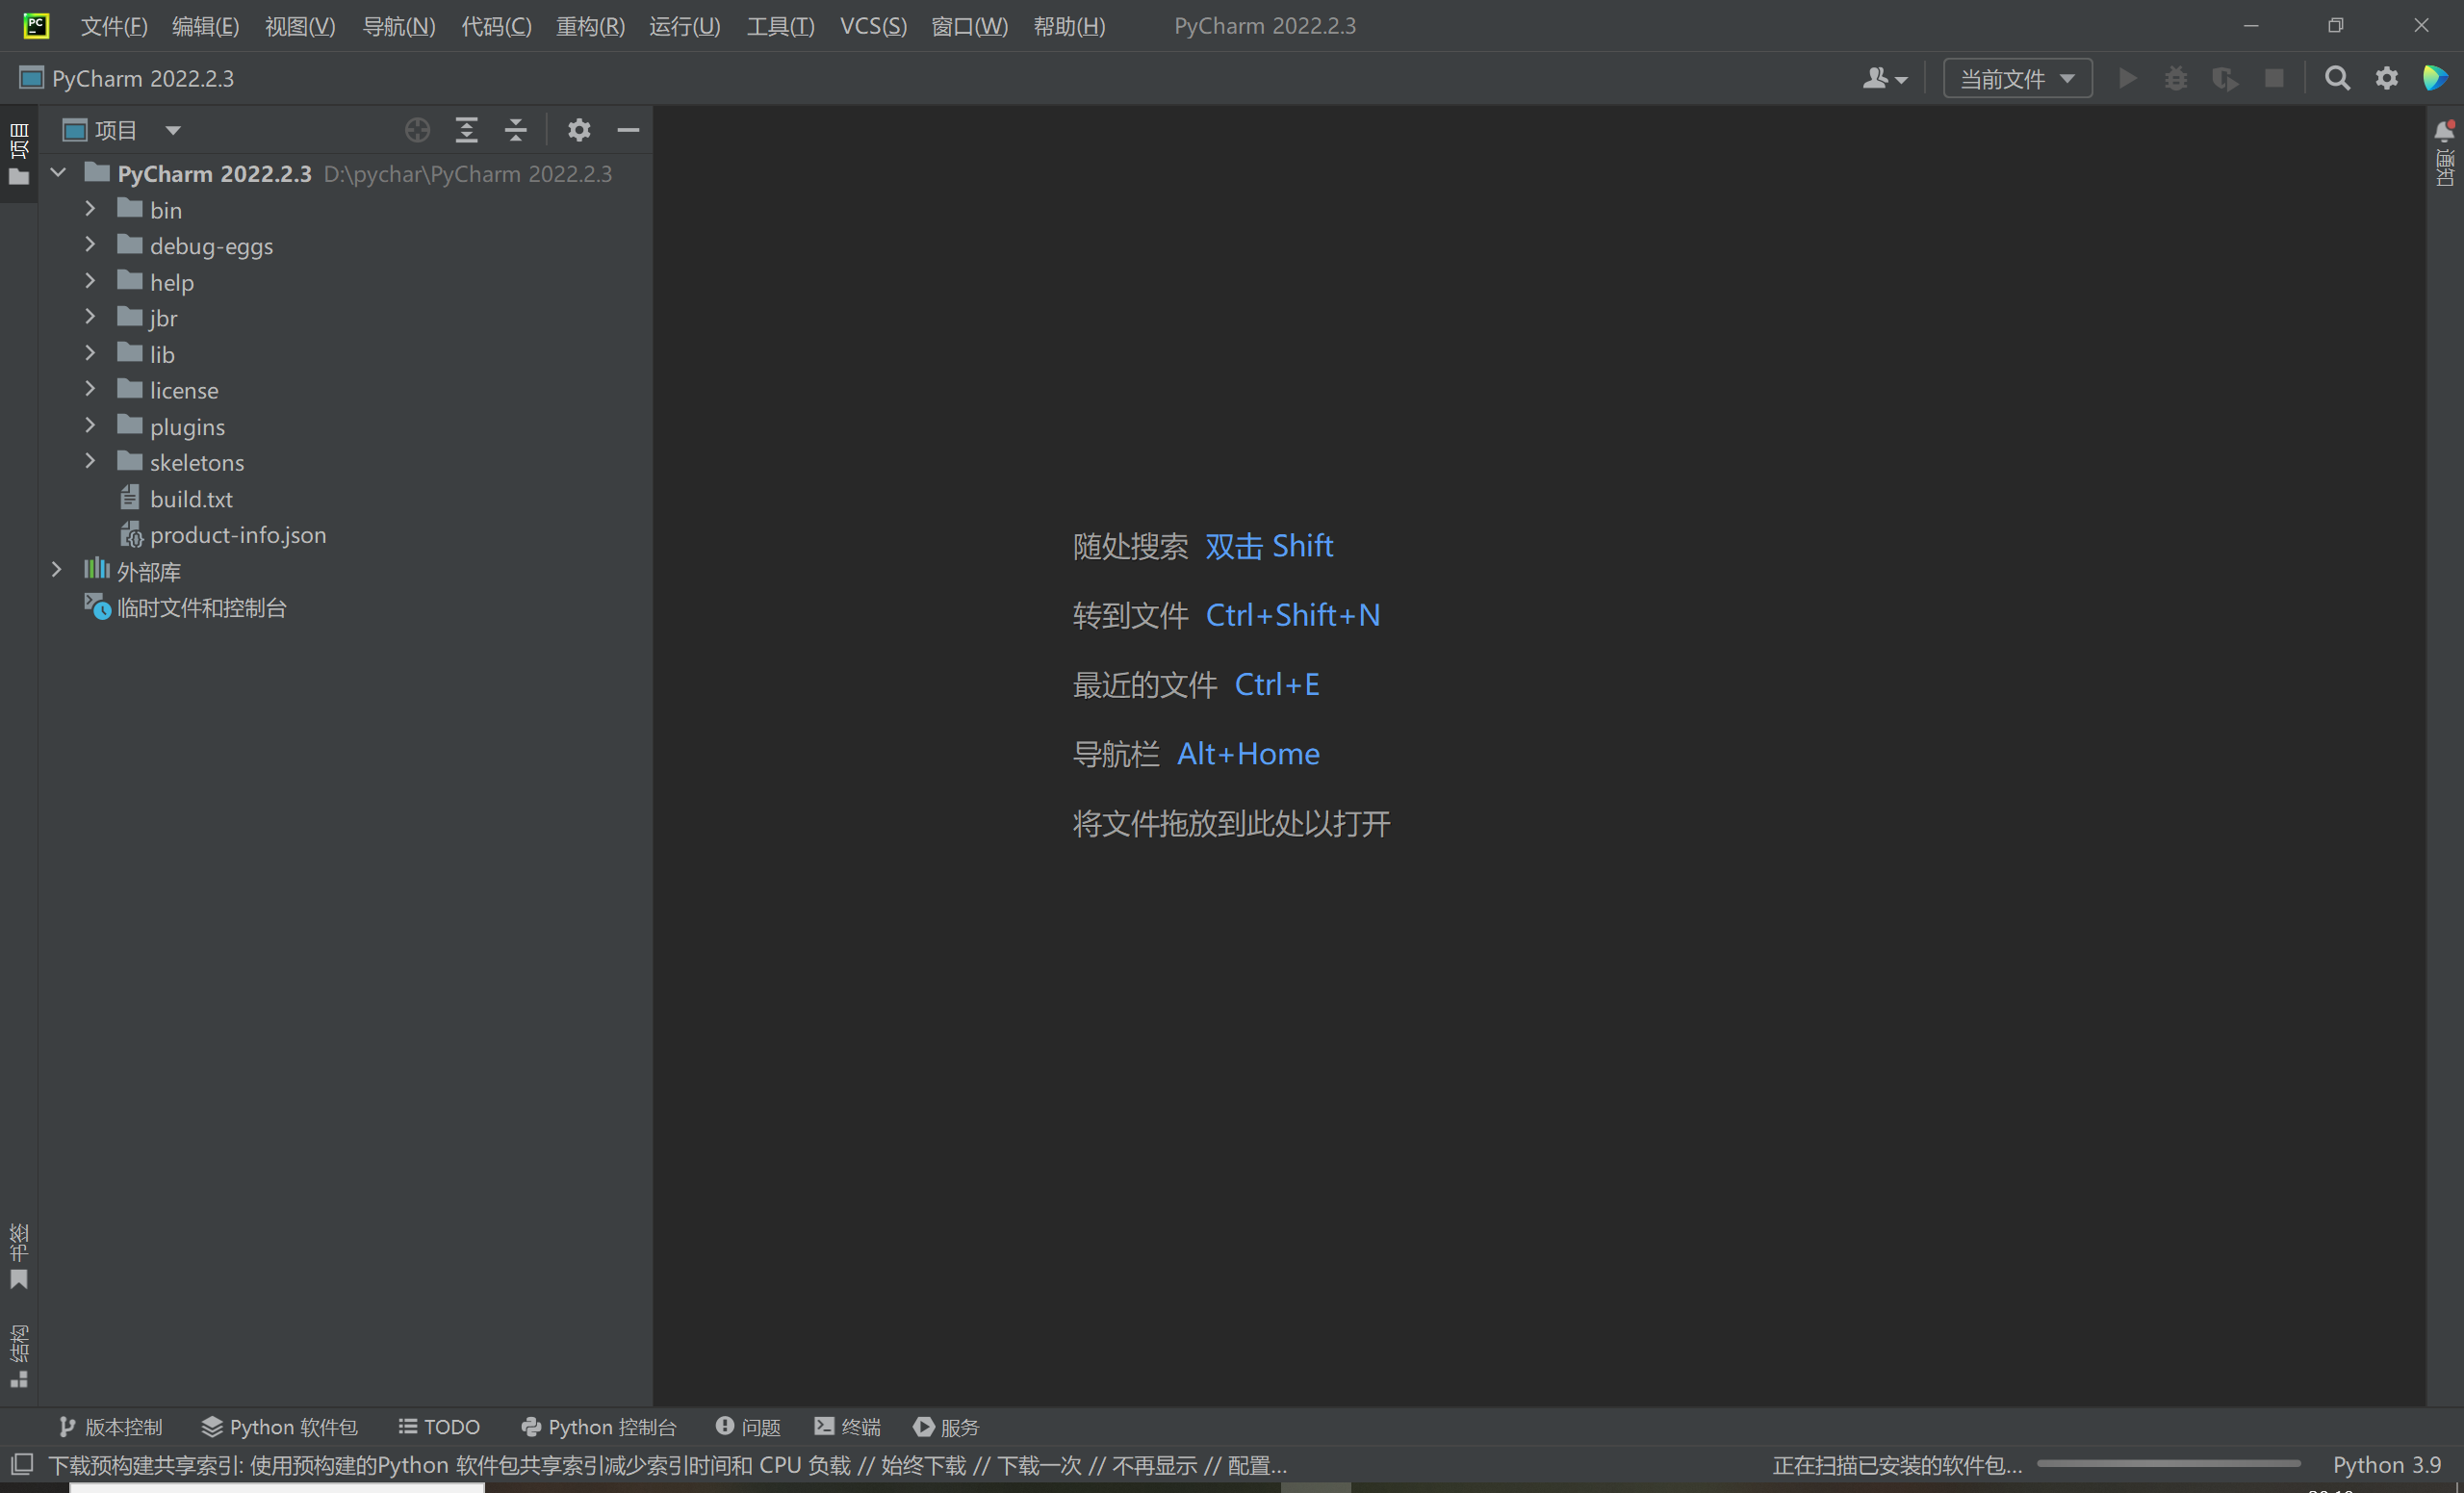Open the 重构(R) menu
The width and height of the screenshot is (2464, 1493).
click(x=590, y=26)
